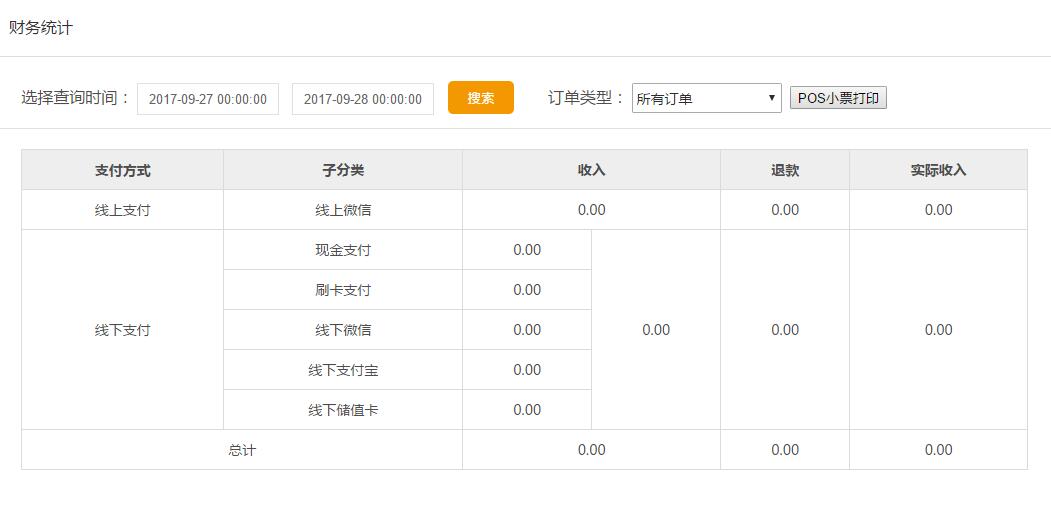Select the 线上支付 row label
This screenshot has width=1051, height=515.
coord(122,210)
